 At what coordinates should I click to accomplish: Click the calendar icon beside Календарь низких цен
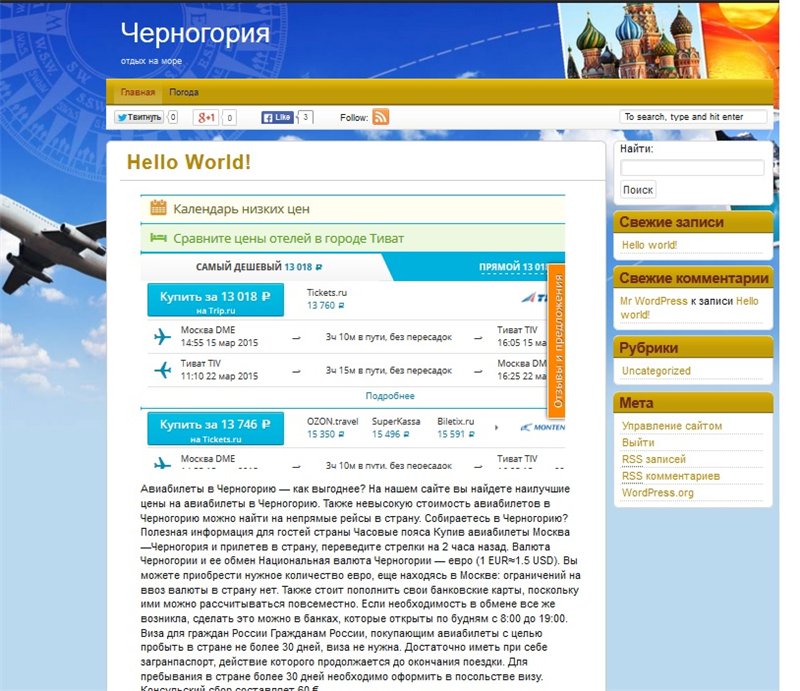(x=158, y=208)
